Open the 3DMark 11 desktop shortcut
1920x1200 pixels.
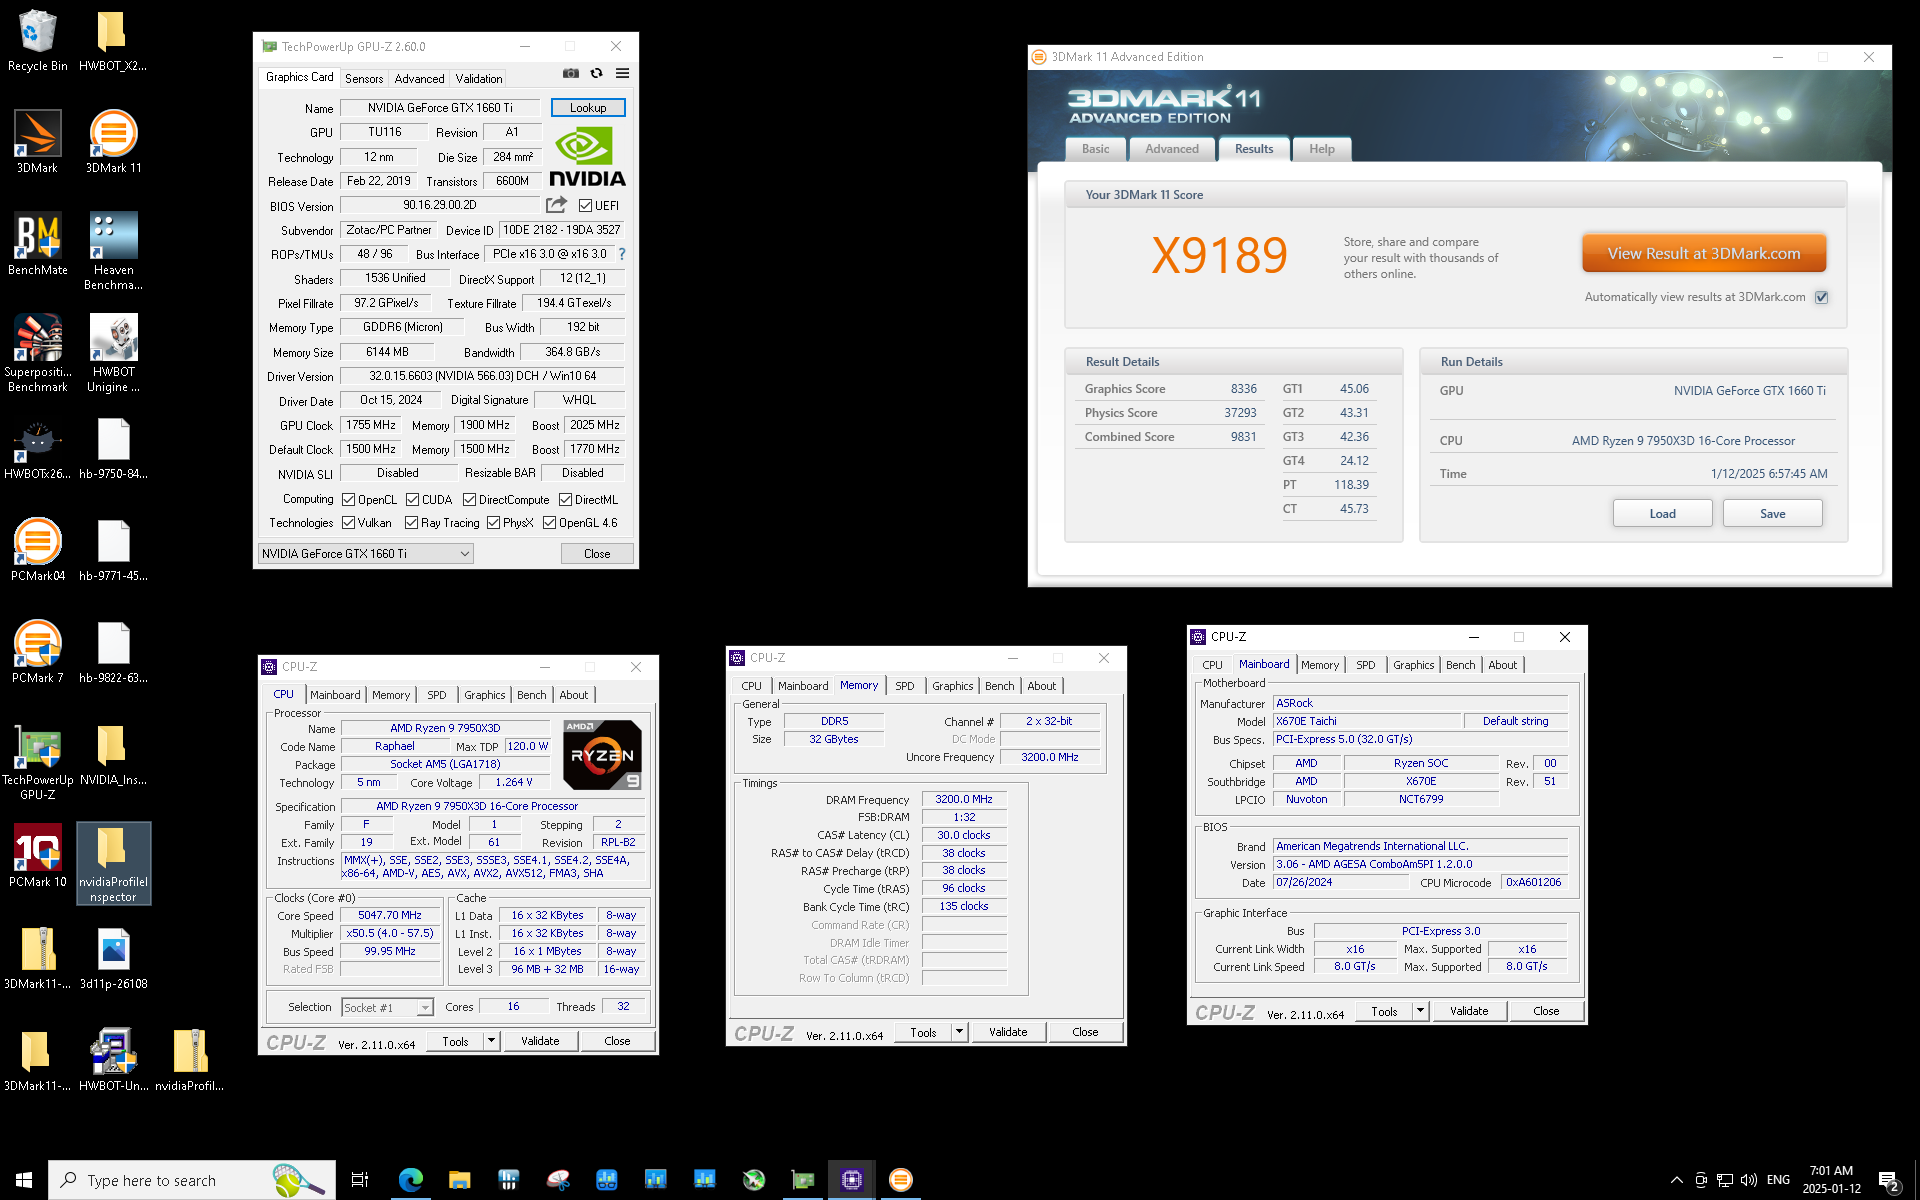point(113,142)
